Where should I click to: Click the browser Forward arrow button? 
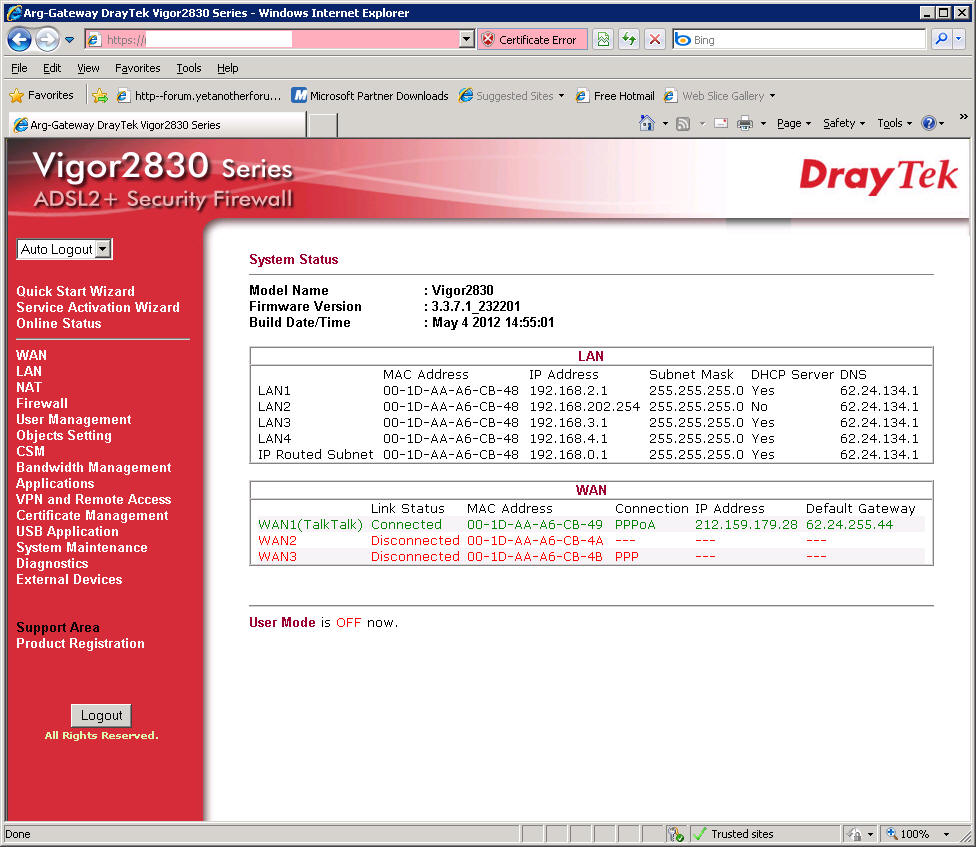point(47,40)
